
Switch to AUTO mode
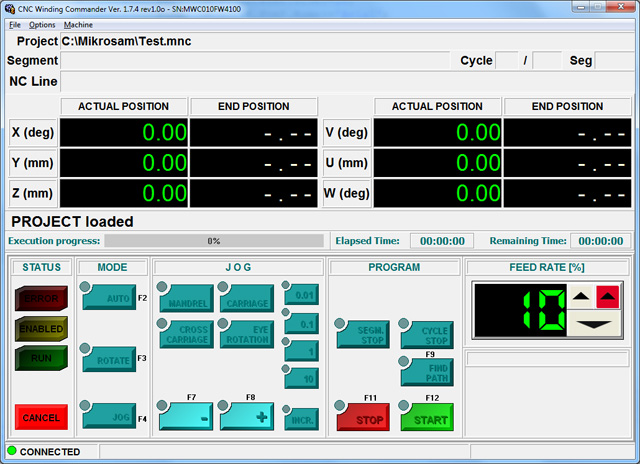coord(109,297)
